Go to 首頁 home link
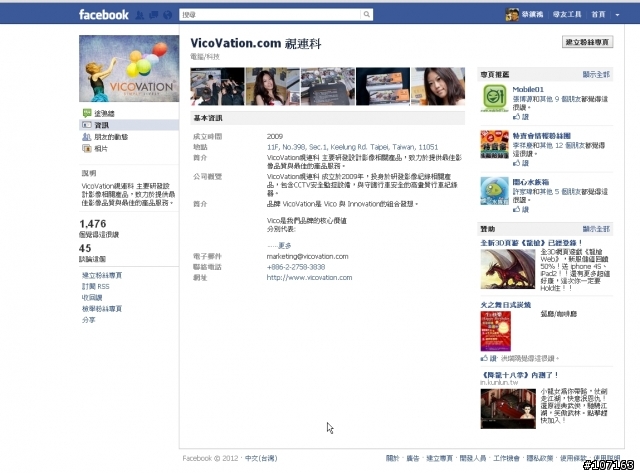This screenshot has width=640, height=473. point(598,14)
